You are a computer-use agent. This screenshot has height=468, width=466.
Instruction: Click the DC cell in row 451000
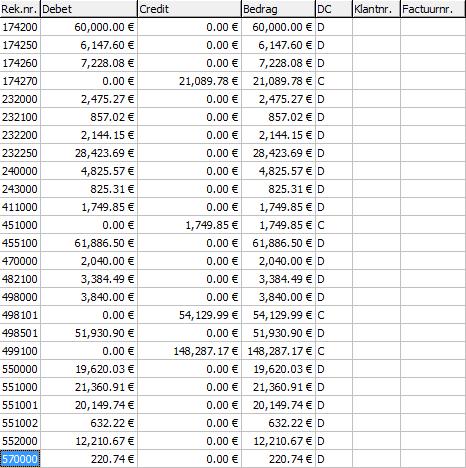pyautogui.click(x=334, y=225)
